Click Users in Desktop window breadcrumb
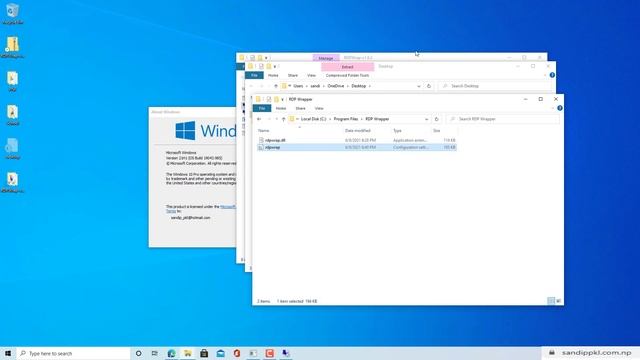Viewport: 640px width, 360px height. click(298, 86)
